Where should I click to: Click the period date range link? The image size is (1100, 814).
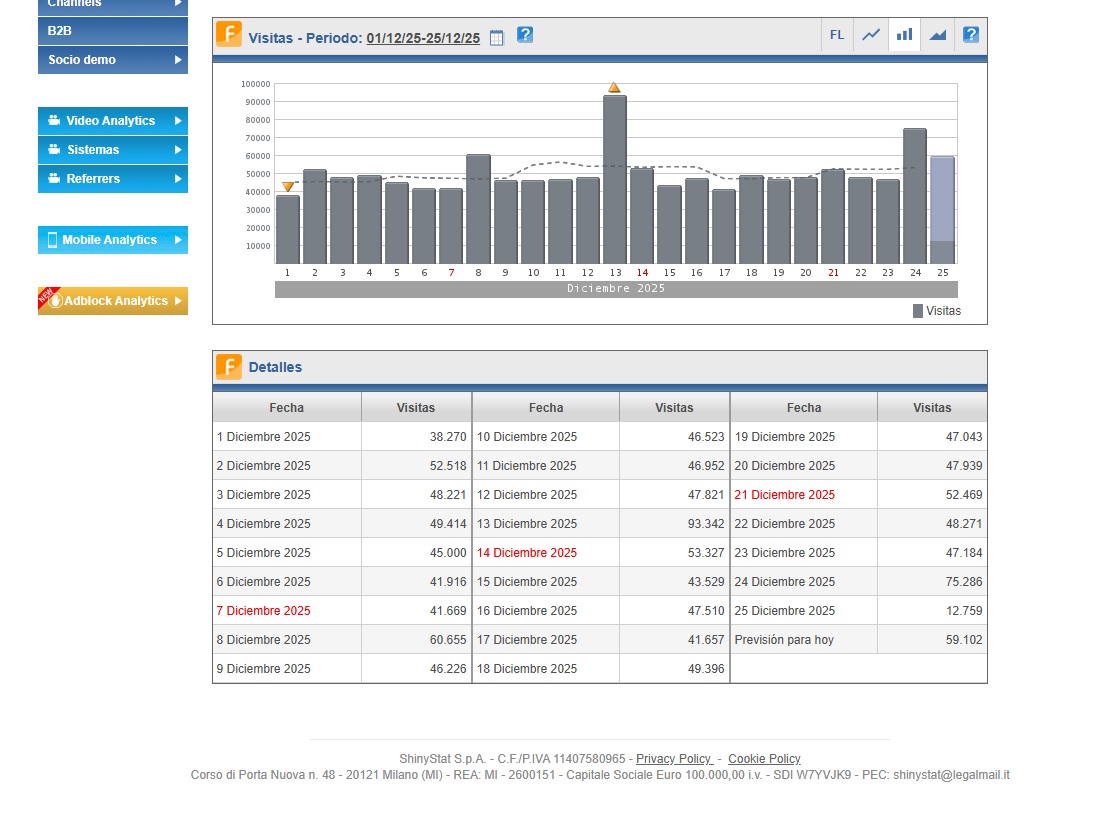(423, 38)
